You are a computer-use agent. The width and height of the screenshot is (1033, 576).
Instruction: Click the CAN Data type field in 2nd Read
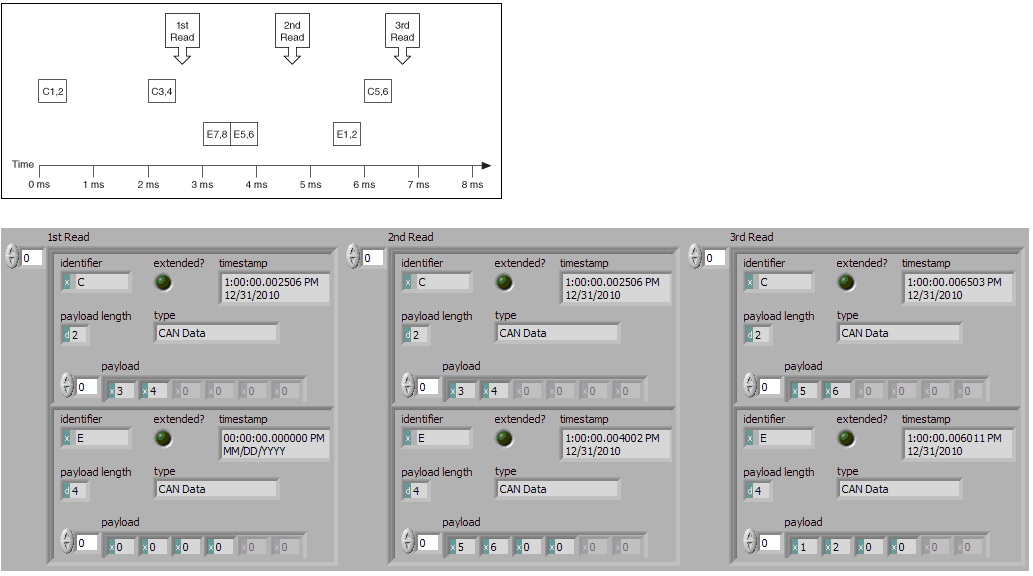[x=557, y=333]
